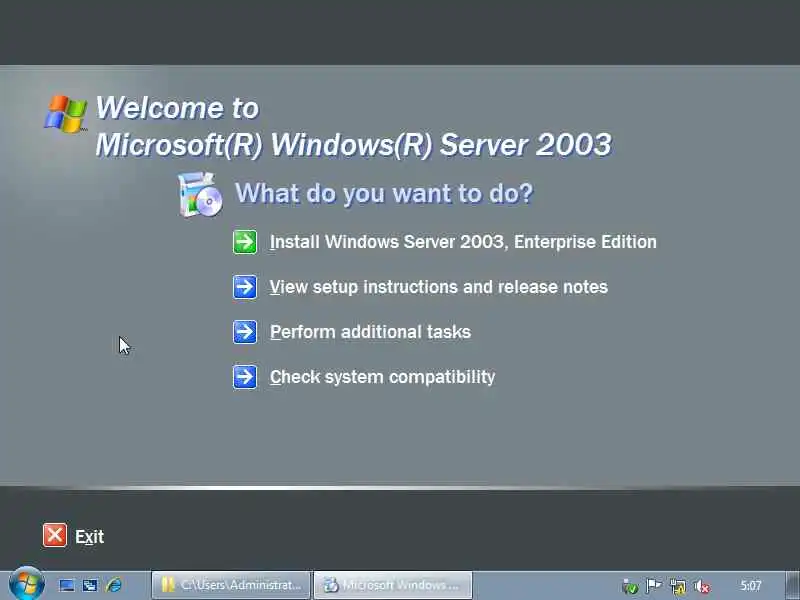
Task: Click the muted volume tray icon
Action: pyautogui.click(x=702, y=587)
